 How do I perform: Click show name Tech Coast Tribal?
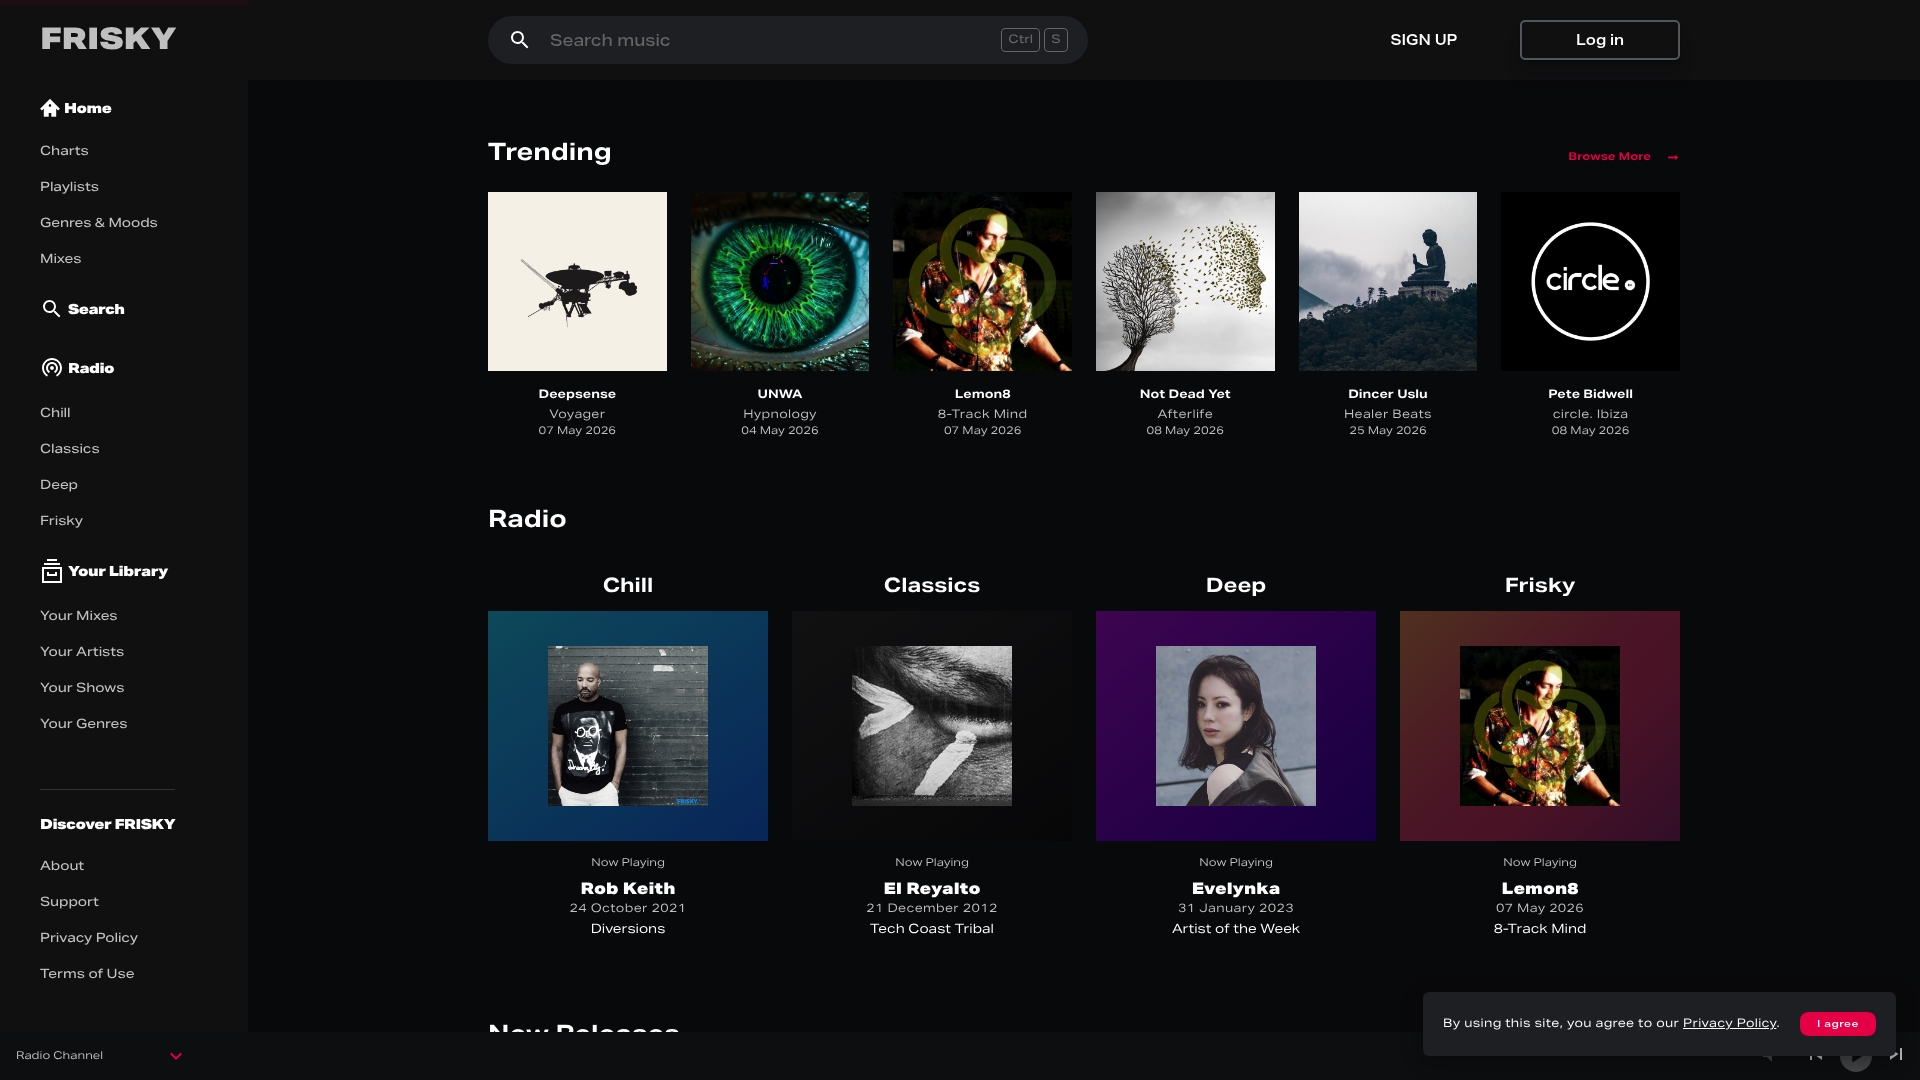coord(932,929)
